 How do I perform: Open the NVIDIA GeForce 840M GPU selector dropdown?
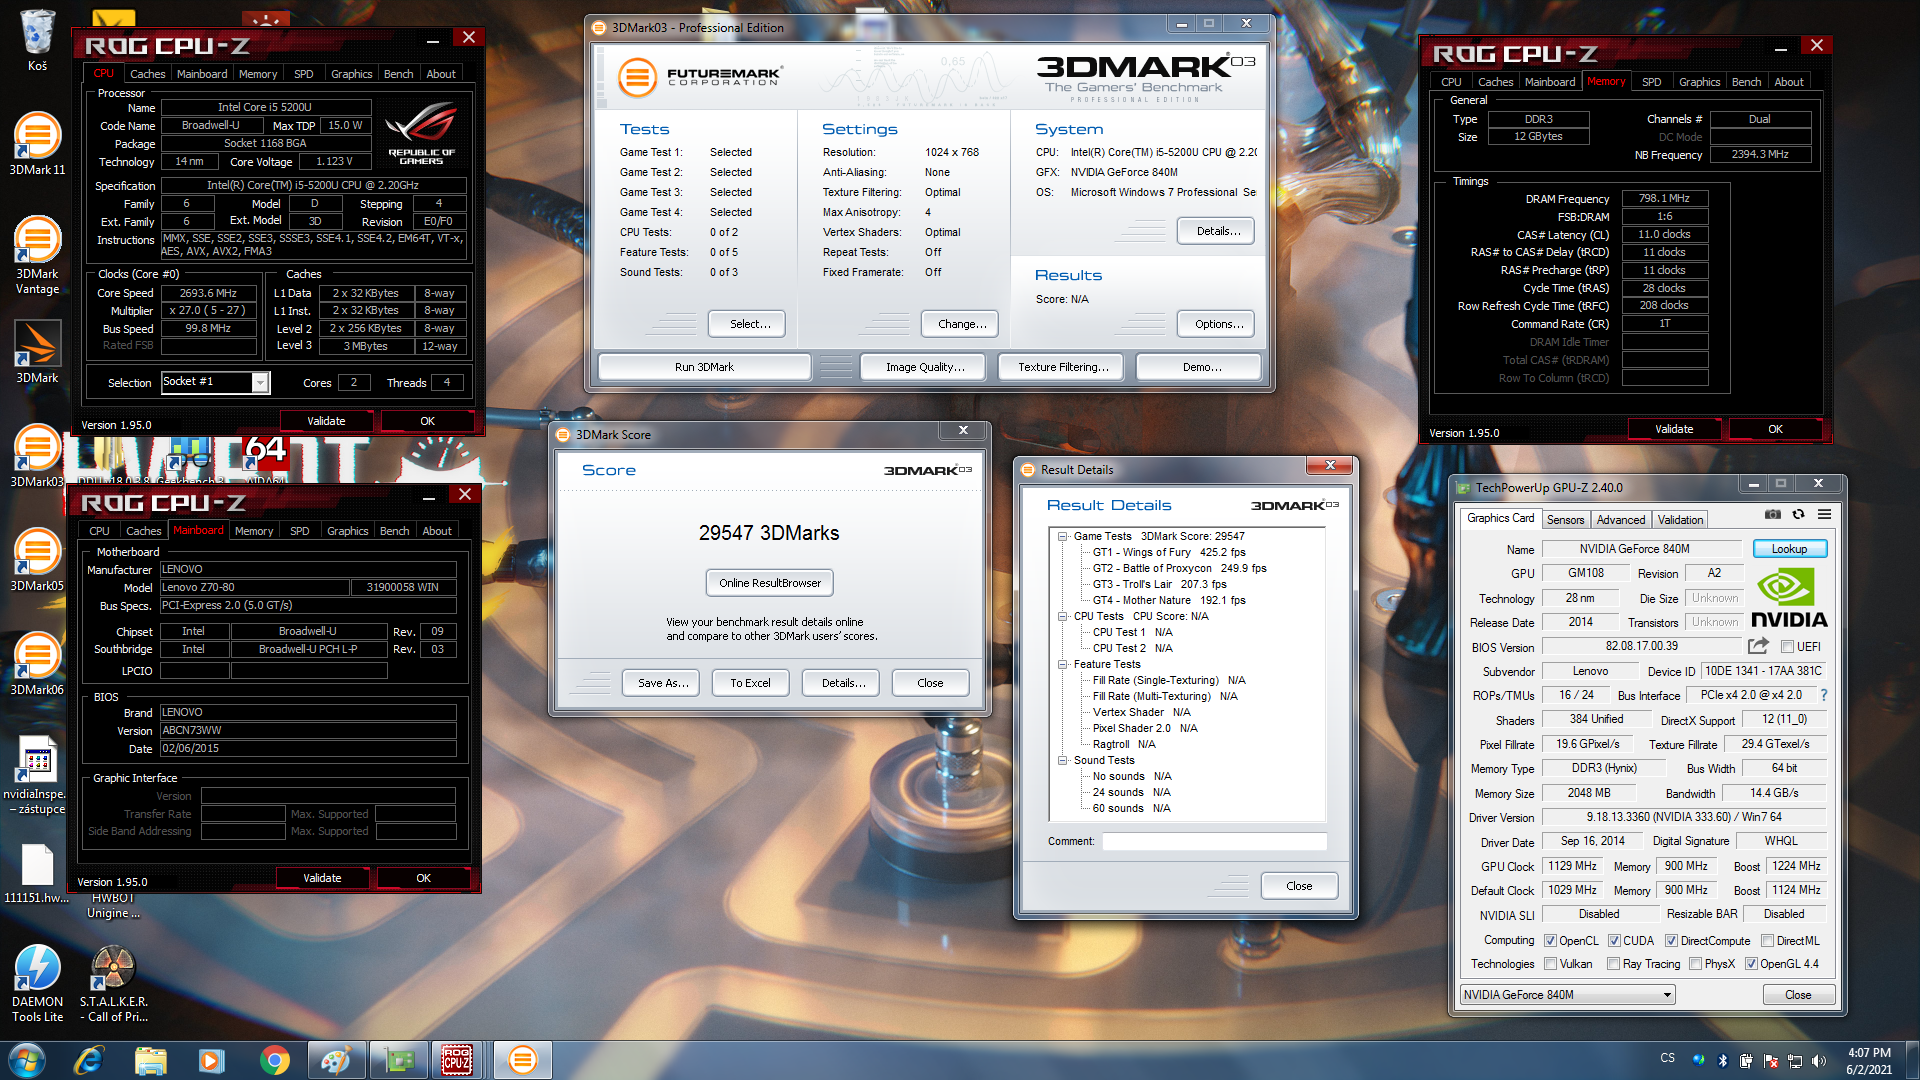1567,995
